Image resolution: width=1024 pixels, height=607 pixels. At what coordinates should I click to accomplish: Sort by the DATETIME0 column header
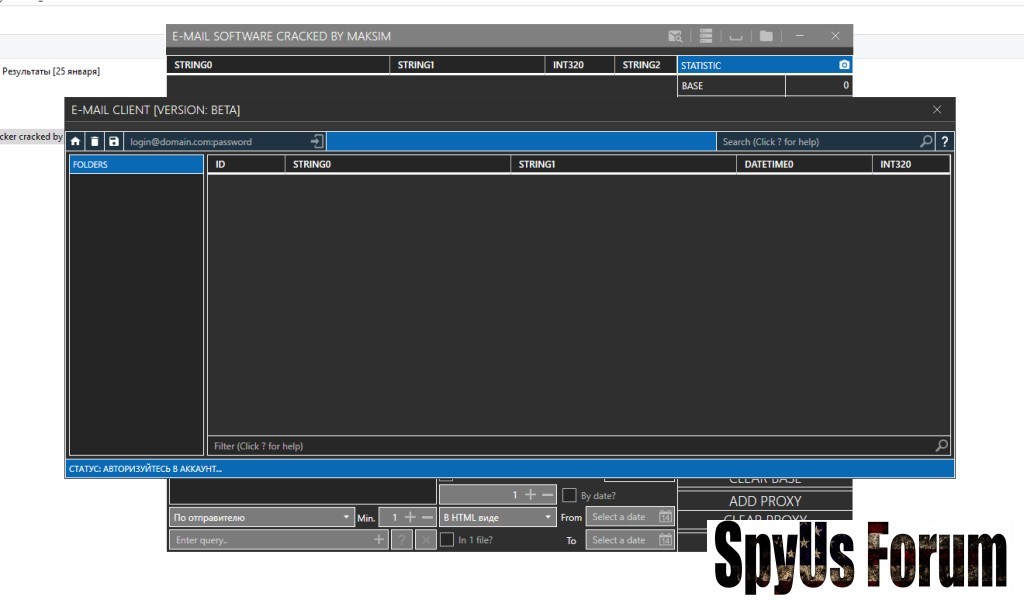[803, 165]
